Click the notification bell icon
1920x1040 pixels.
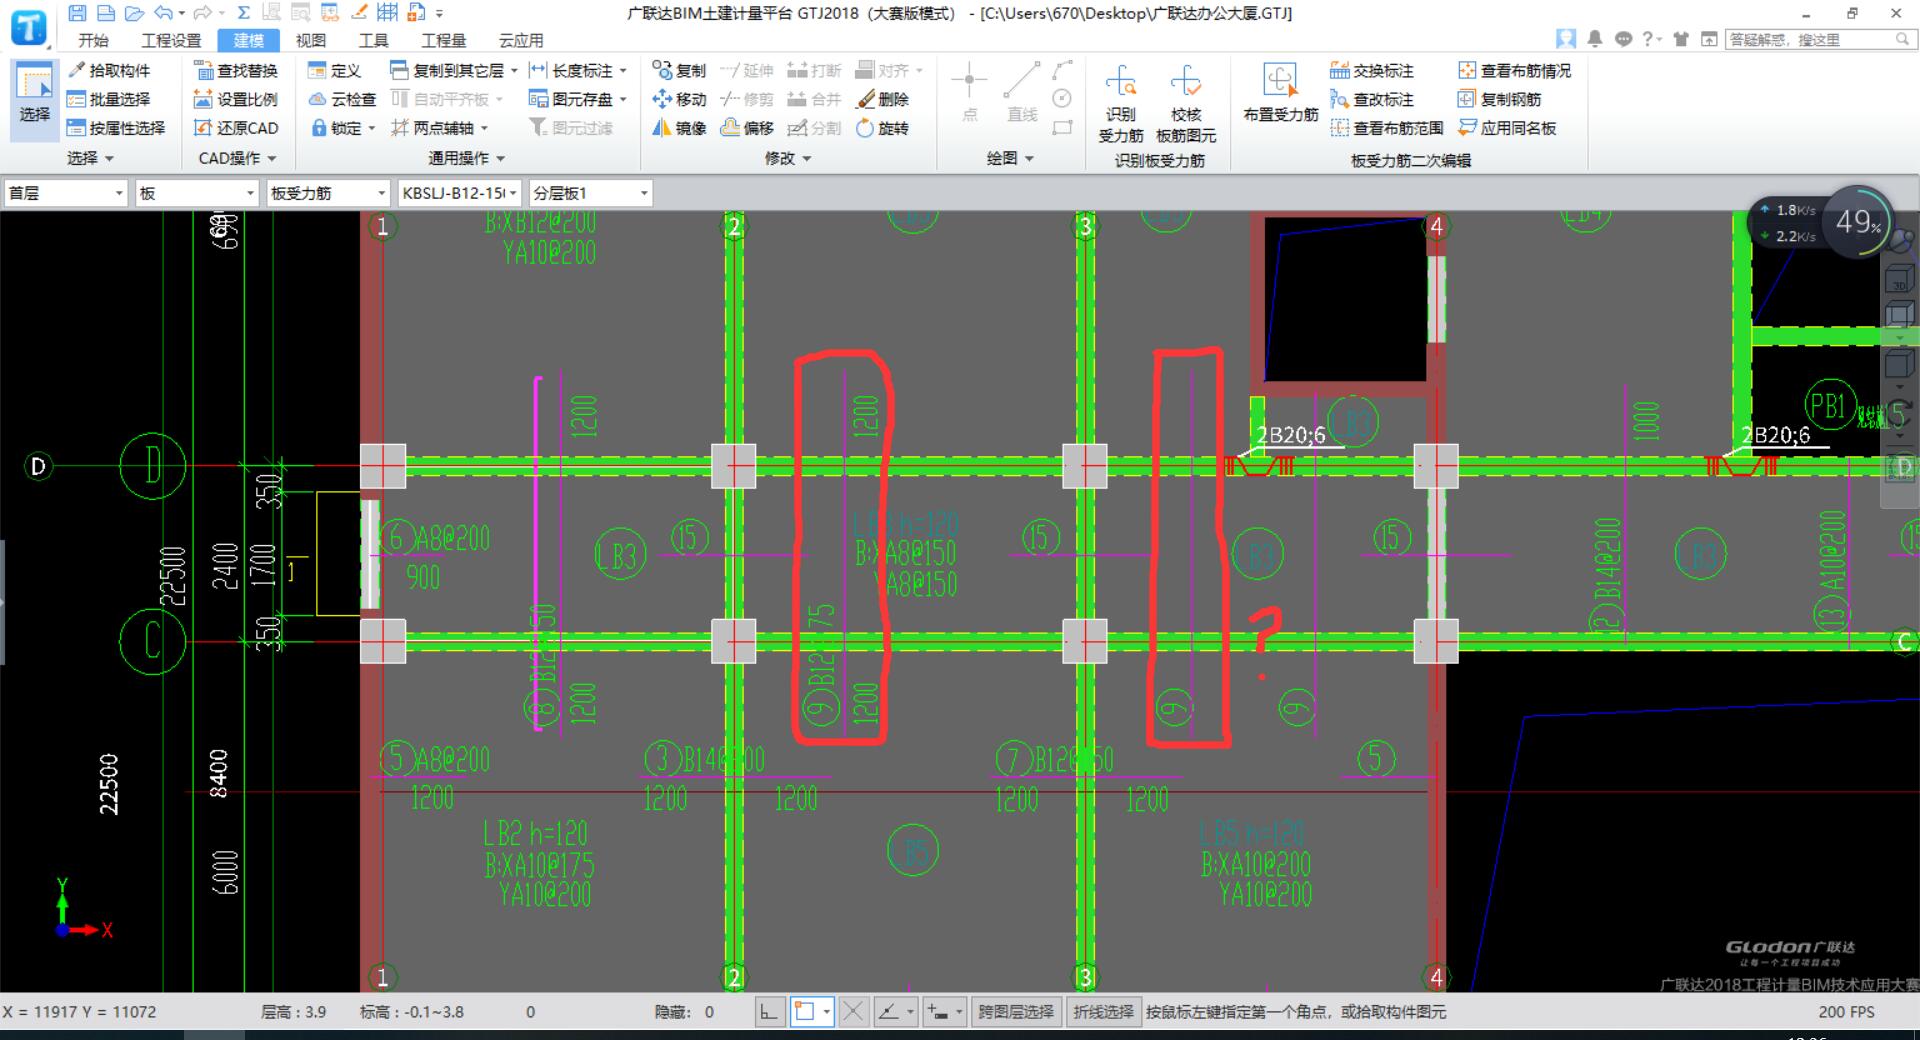coord(1595,39)
